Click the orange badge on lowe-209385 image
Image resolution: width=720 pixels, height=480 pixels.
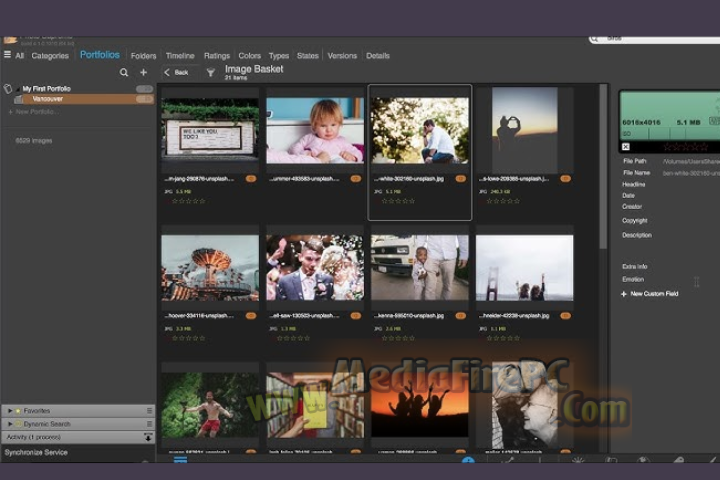(x=566, y=179)
